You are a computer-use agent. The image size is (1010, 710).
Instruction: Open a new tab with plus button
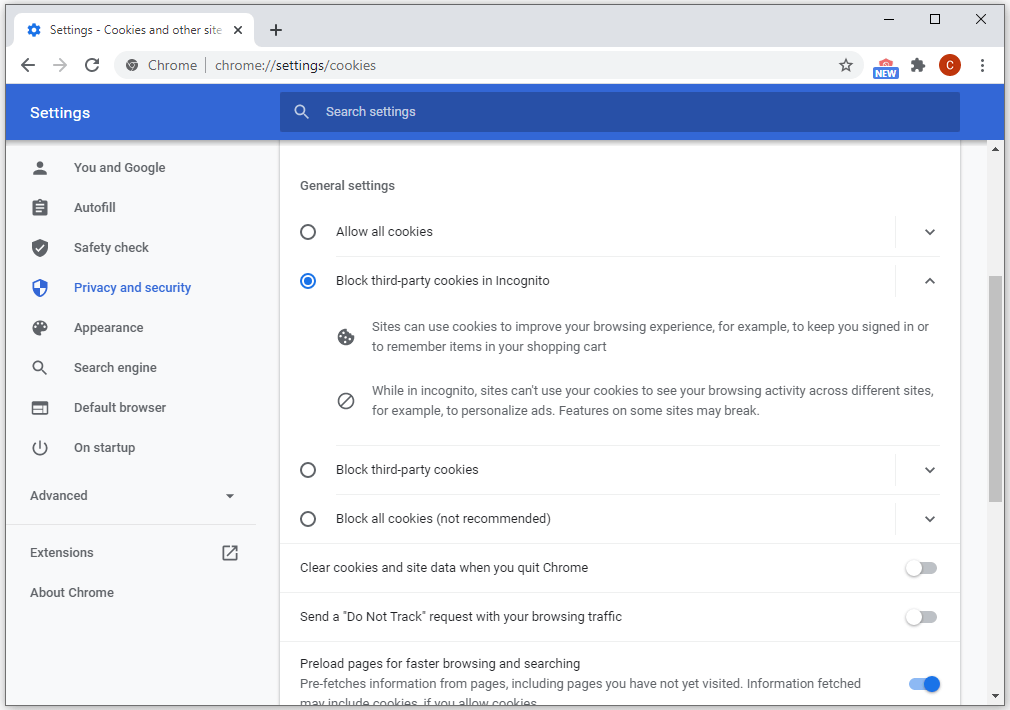[x=276, y=30]
